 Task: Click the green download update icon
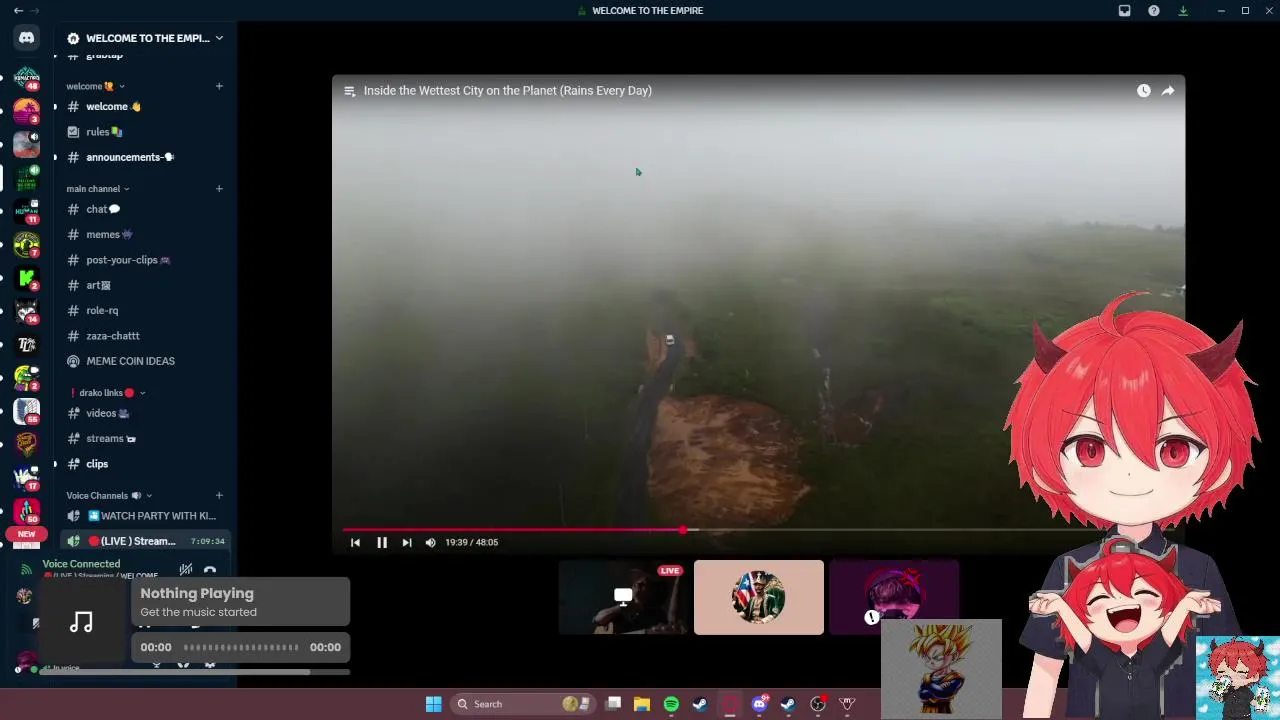click(1183, 10)
